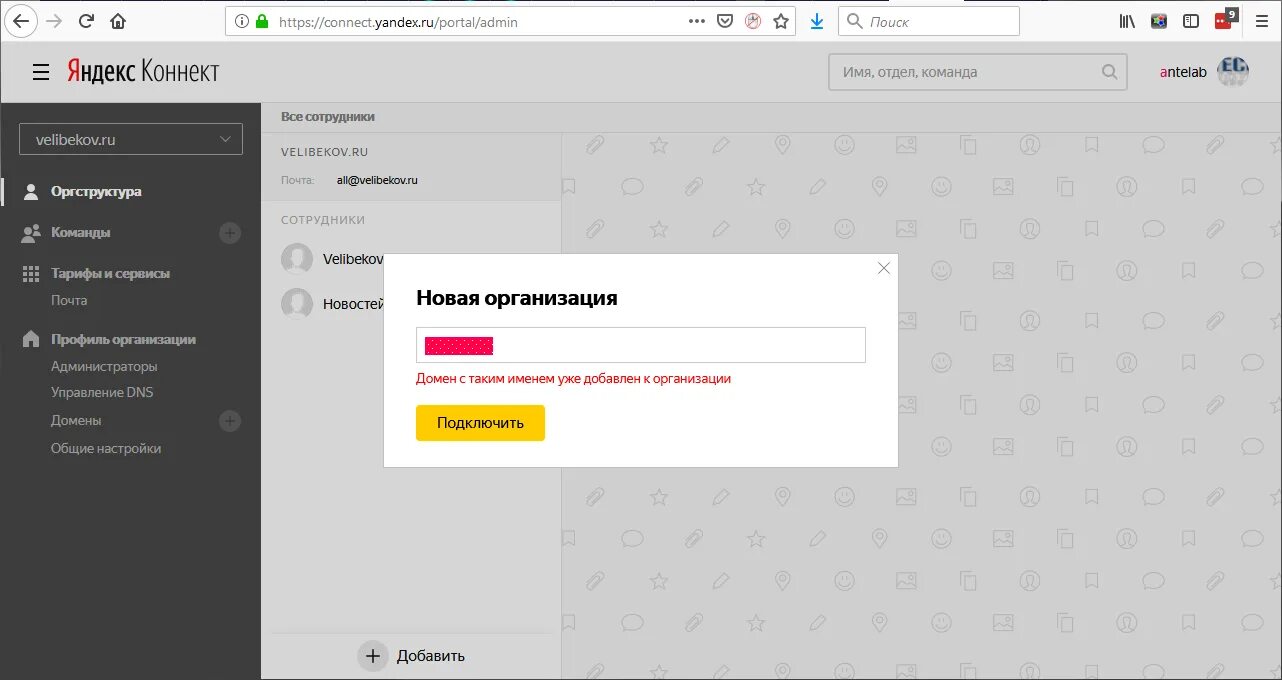The height and width of the screenshot is (680, 1282).
Task: Click the Добавить button at bottom
Action: (x=412, y=656)
